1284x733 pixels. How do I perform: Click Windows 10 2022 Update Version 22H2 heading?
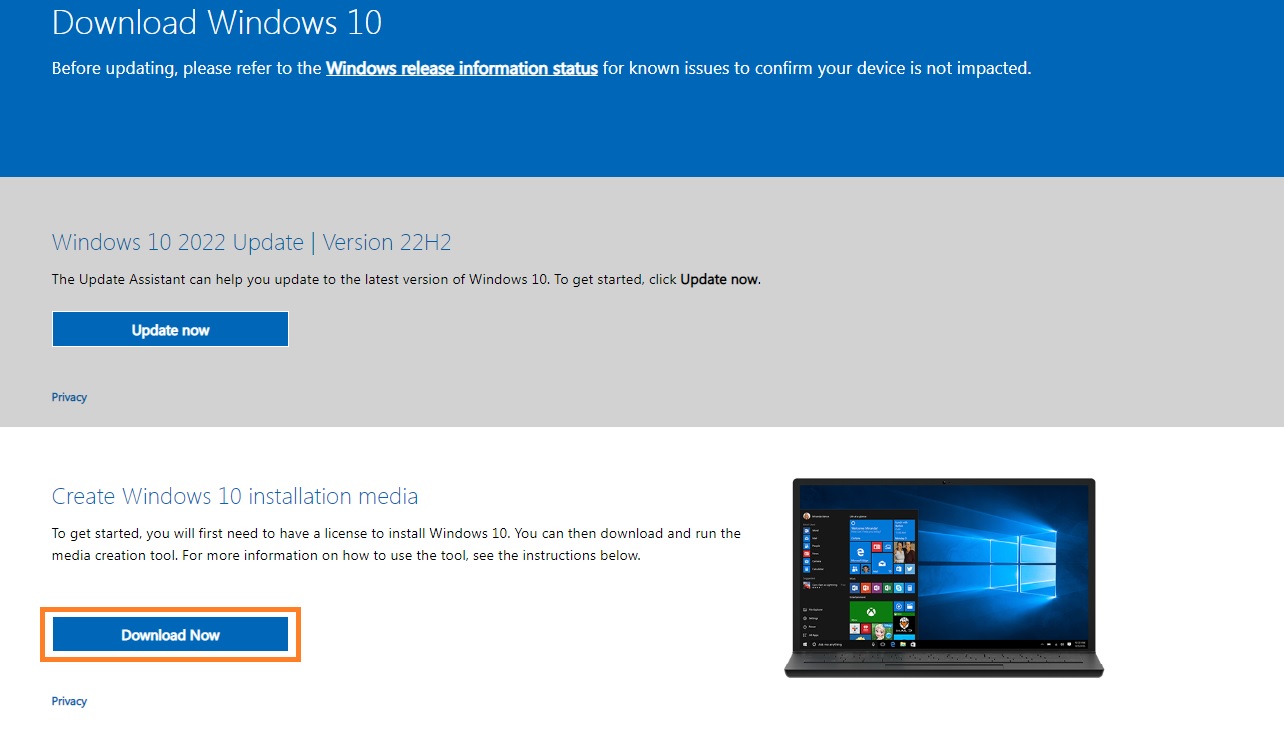252,242
